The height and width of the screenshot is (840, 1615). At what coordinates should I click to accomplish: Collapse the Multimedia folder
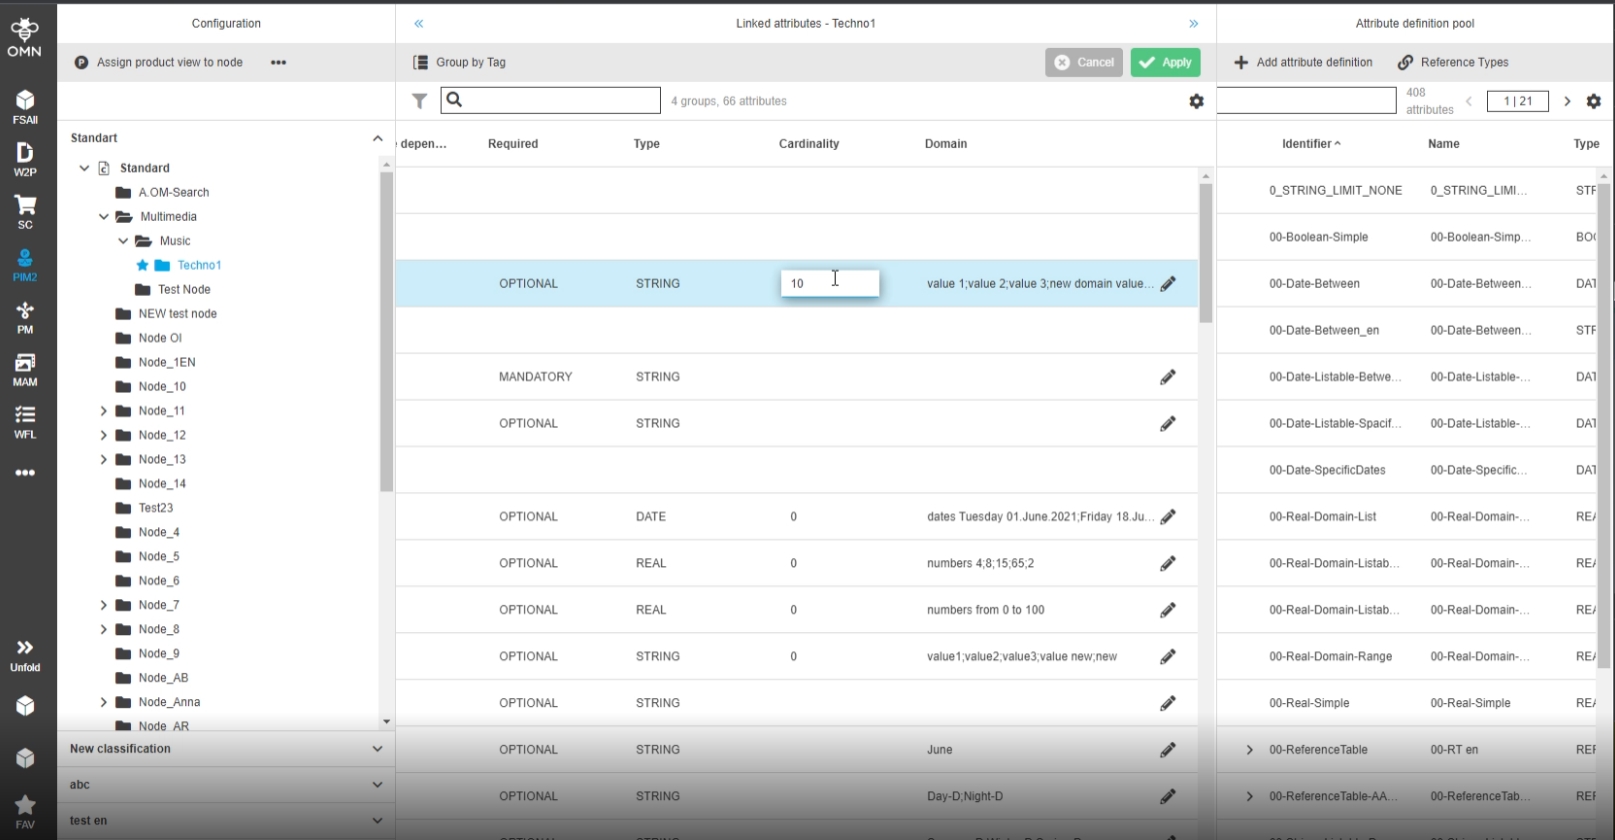(x=104, y=217)
